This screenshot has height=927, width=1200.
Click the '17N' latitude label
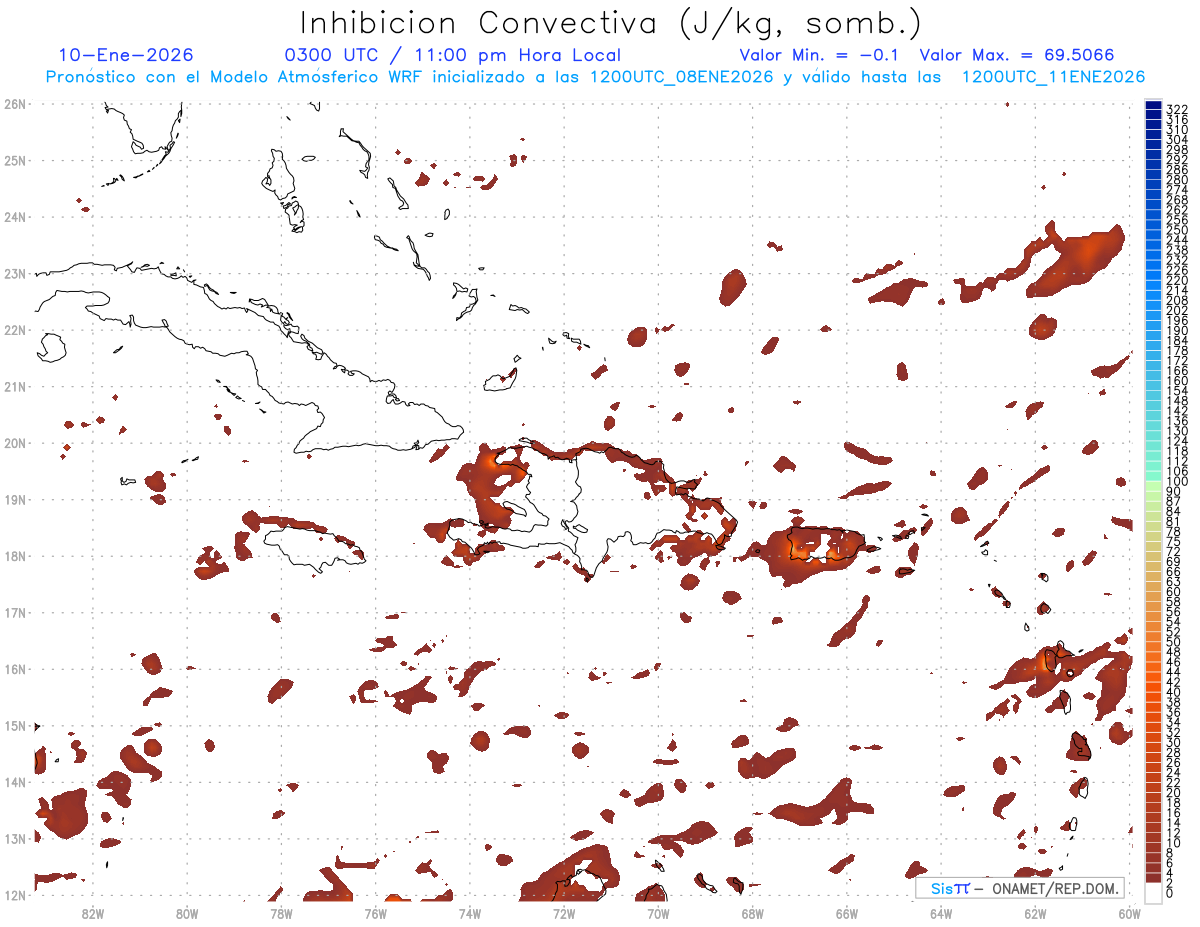(x=14, y=612)
